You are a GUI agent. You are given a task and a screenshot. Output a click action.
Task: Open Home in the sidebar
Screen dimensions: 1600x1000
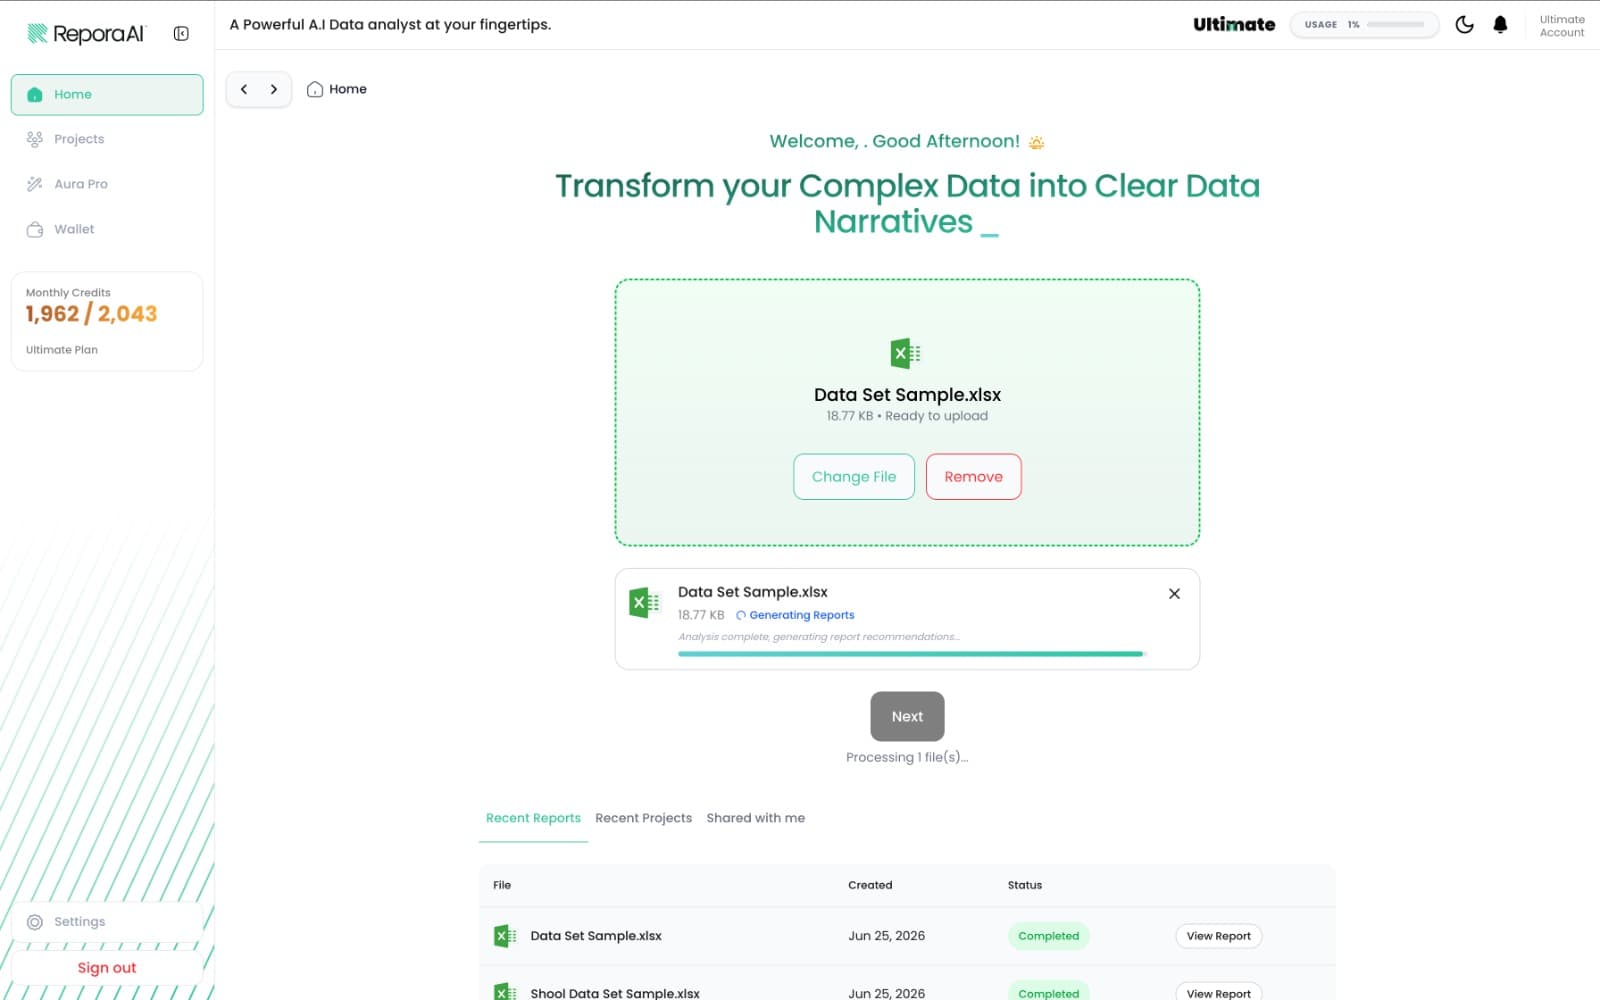(x=107, y=95)
